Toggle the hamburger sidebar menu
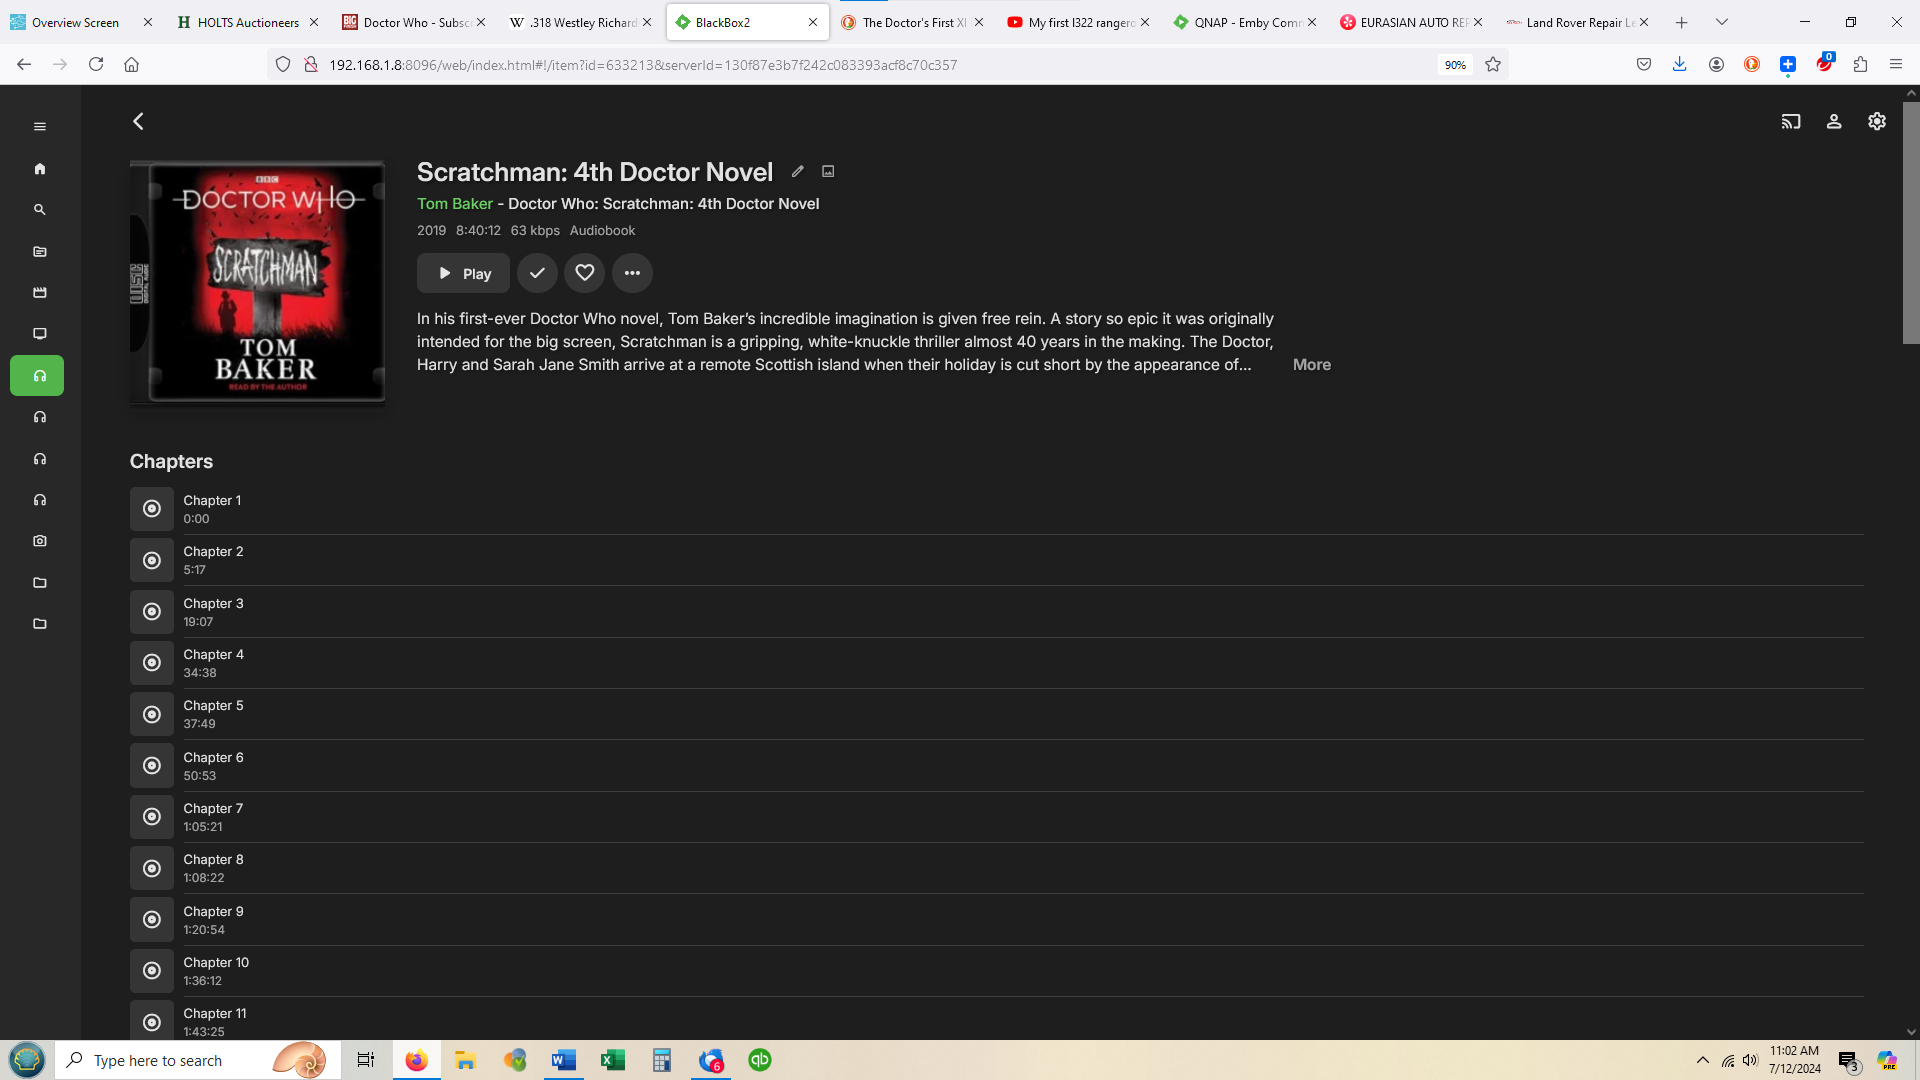The height and width of the screenshot is (1080, 1920). (x=40, y=126)
